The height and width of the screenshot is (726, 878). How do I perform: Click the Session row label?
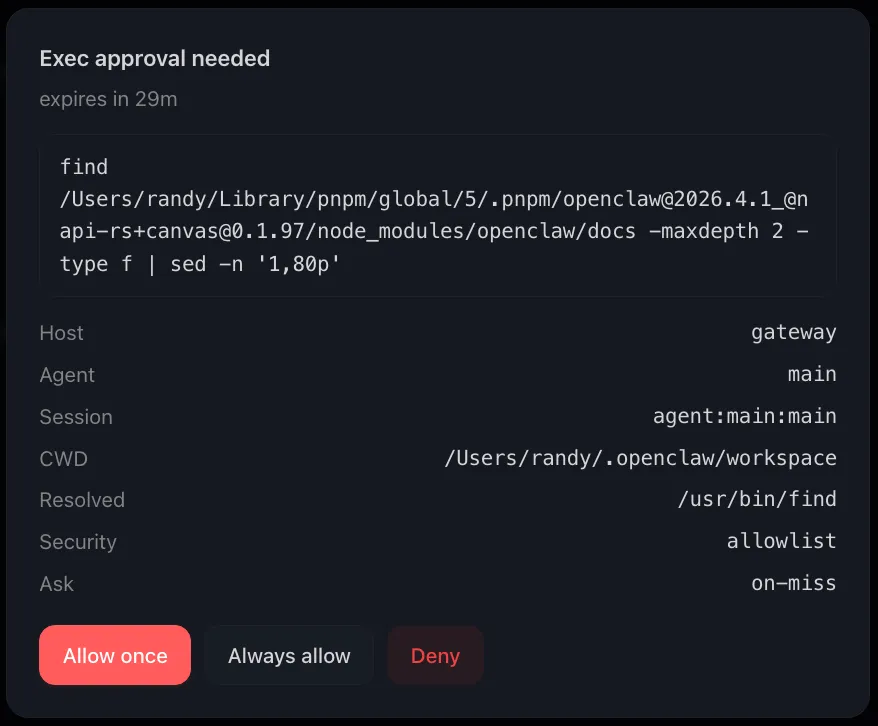[76, 417]
